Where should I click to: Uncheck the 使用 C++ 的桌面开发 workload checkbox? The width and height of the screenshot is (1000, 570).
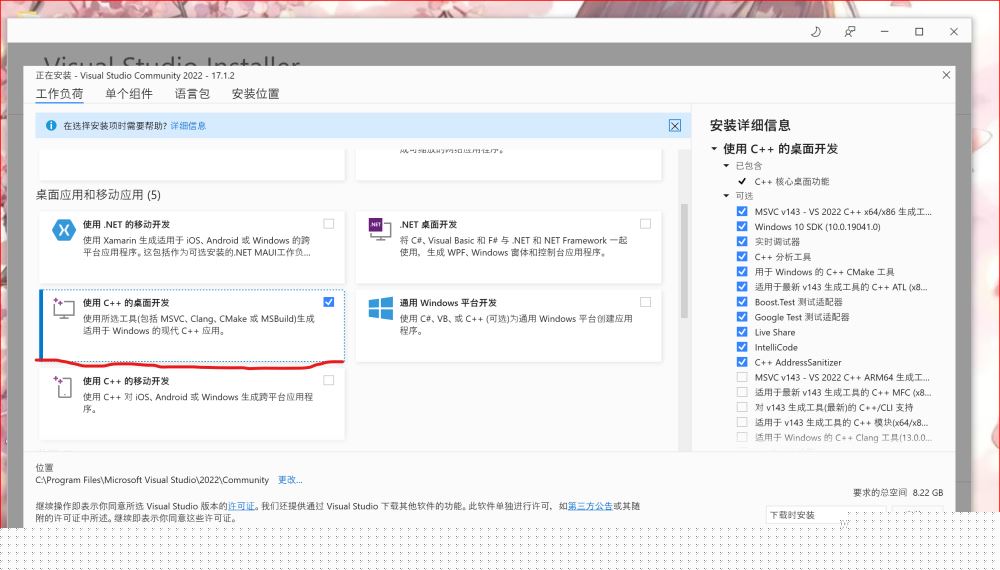coord(329,302)
